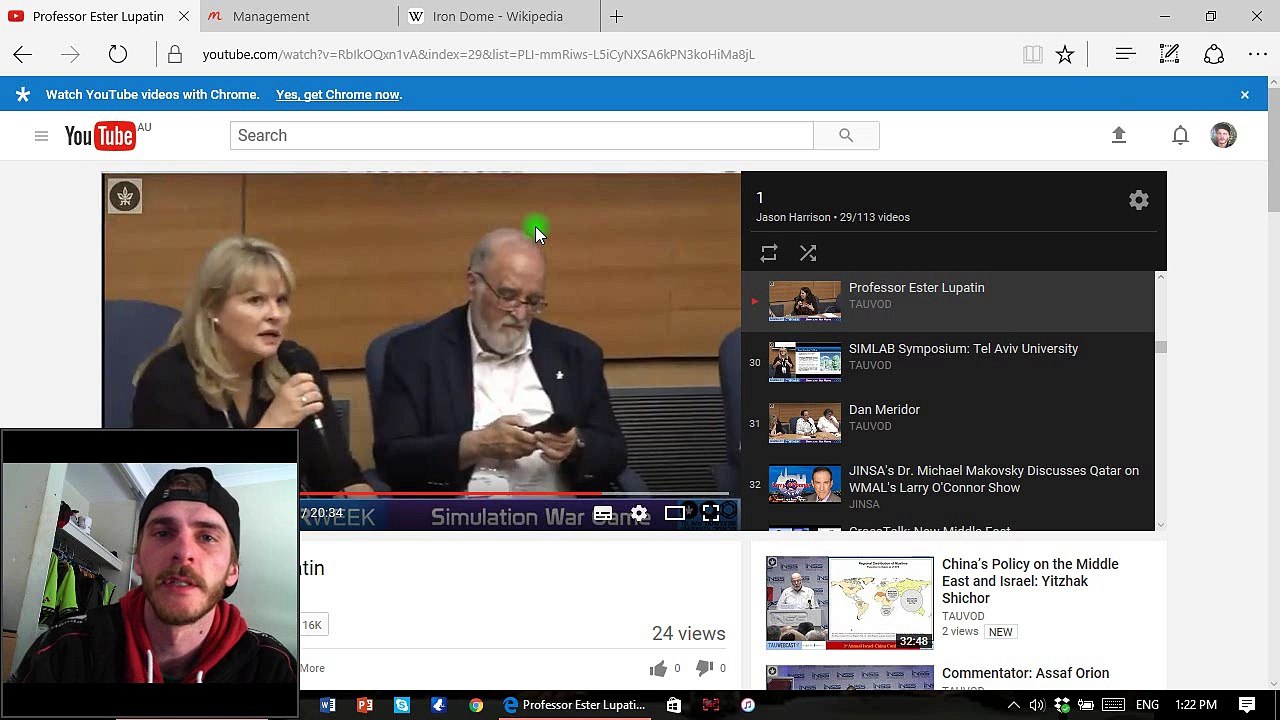Click China's Policy video thumbnail

pyautogui.click(x=850, y=603)
